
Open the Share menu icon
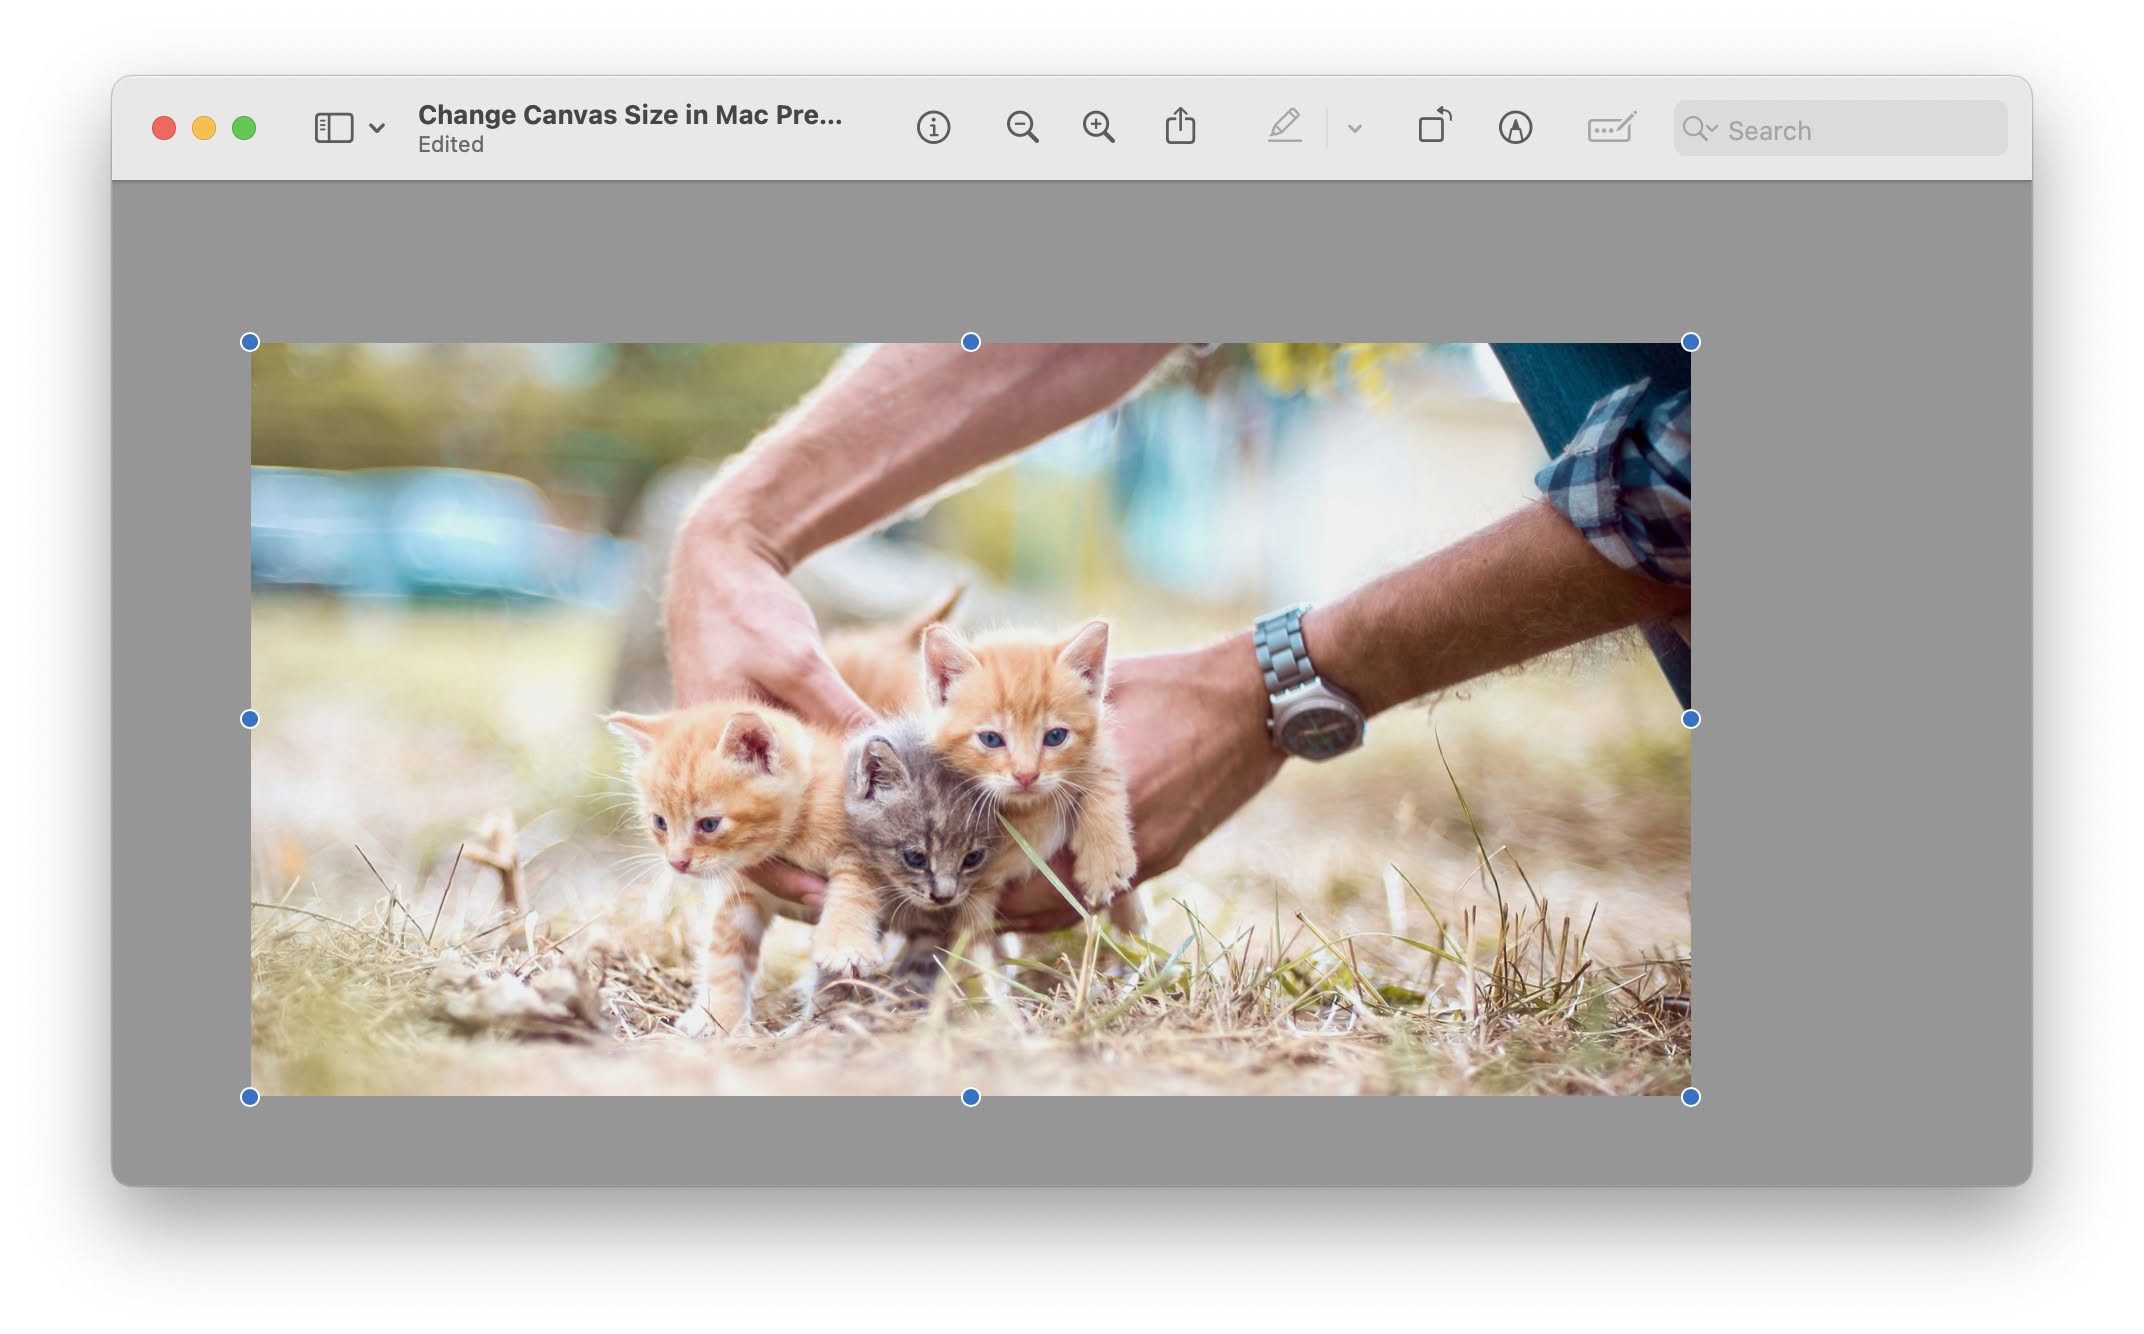(1180, 126)
